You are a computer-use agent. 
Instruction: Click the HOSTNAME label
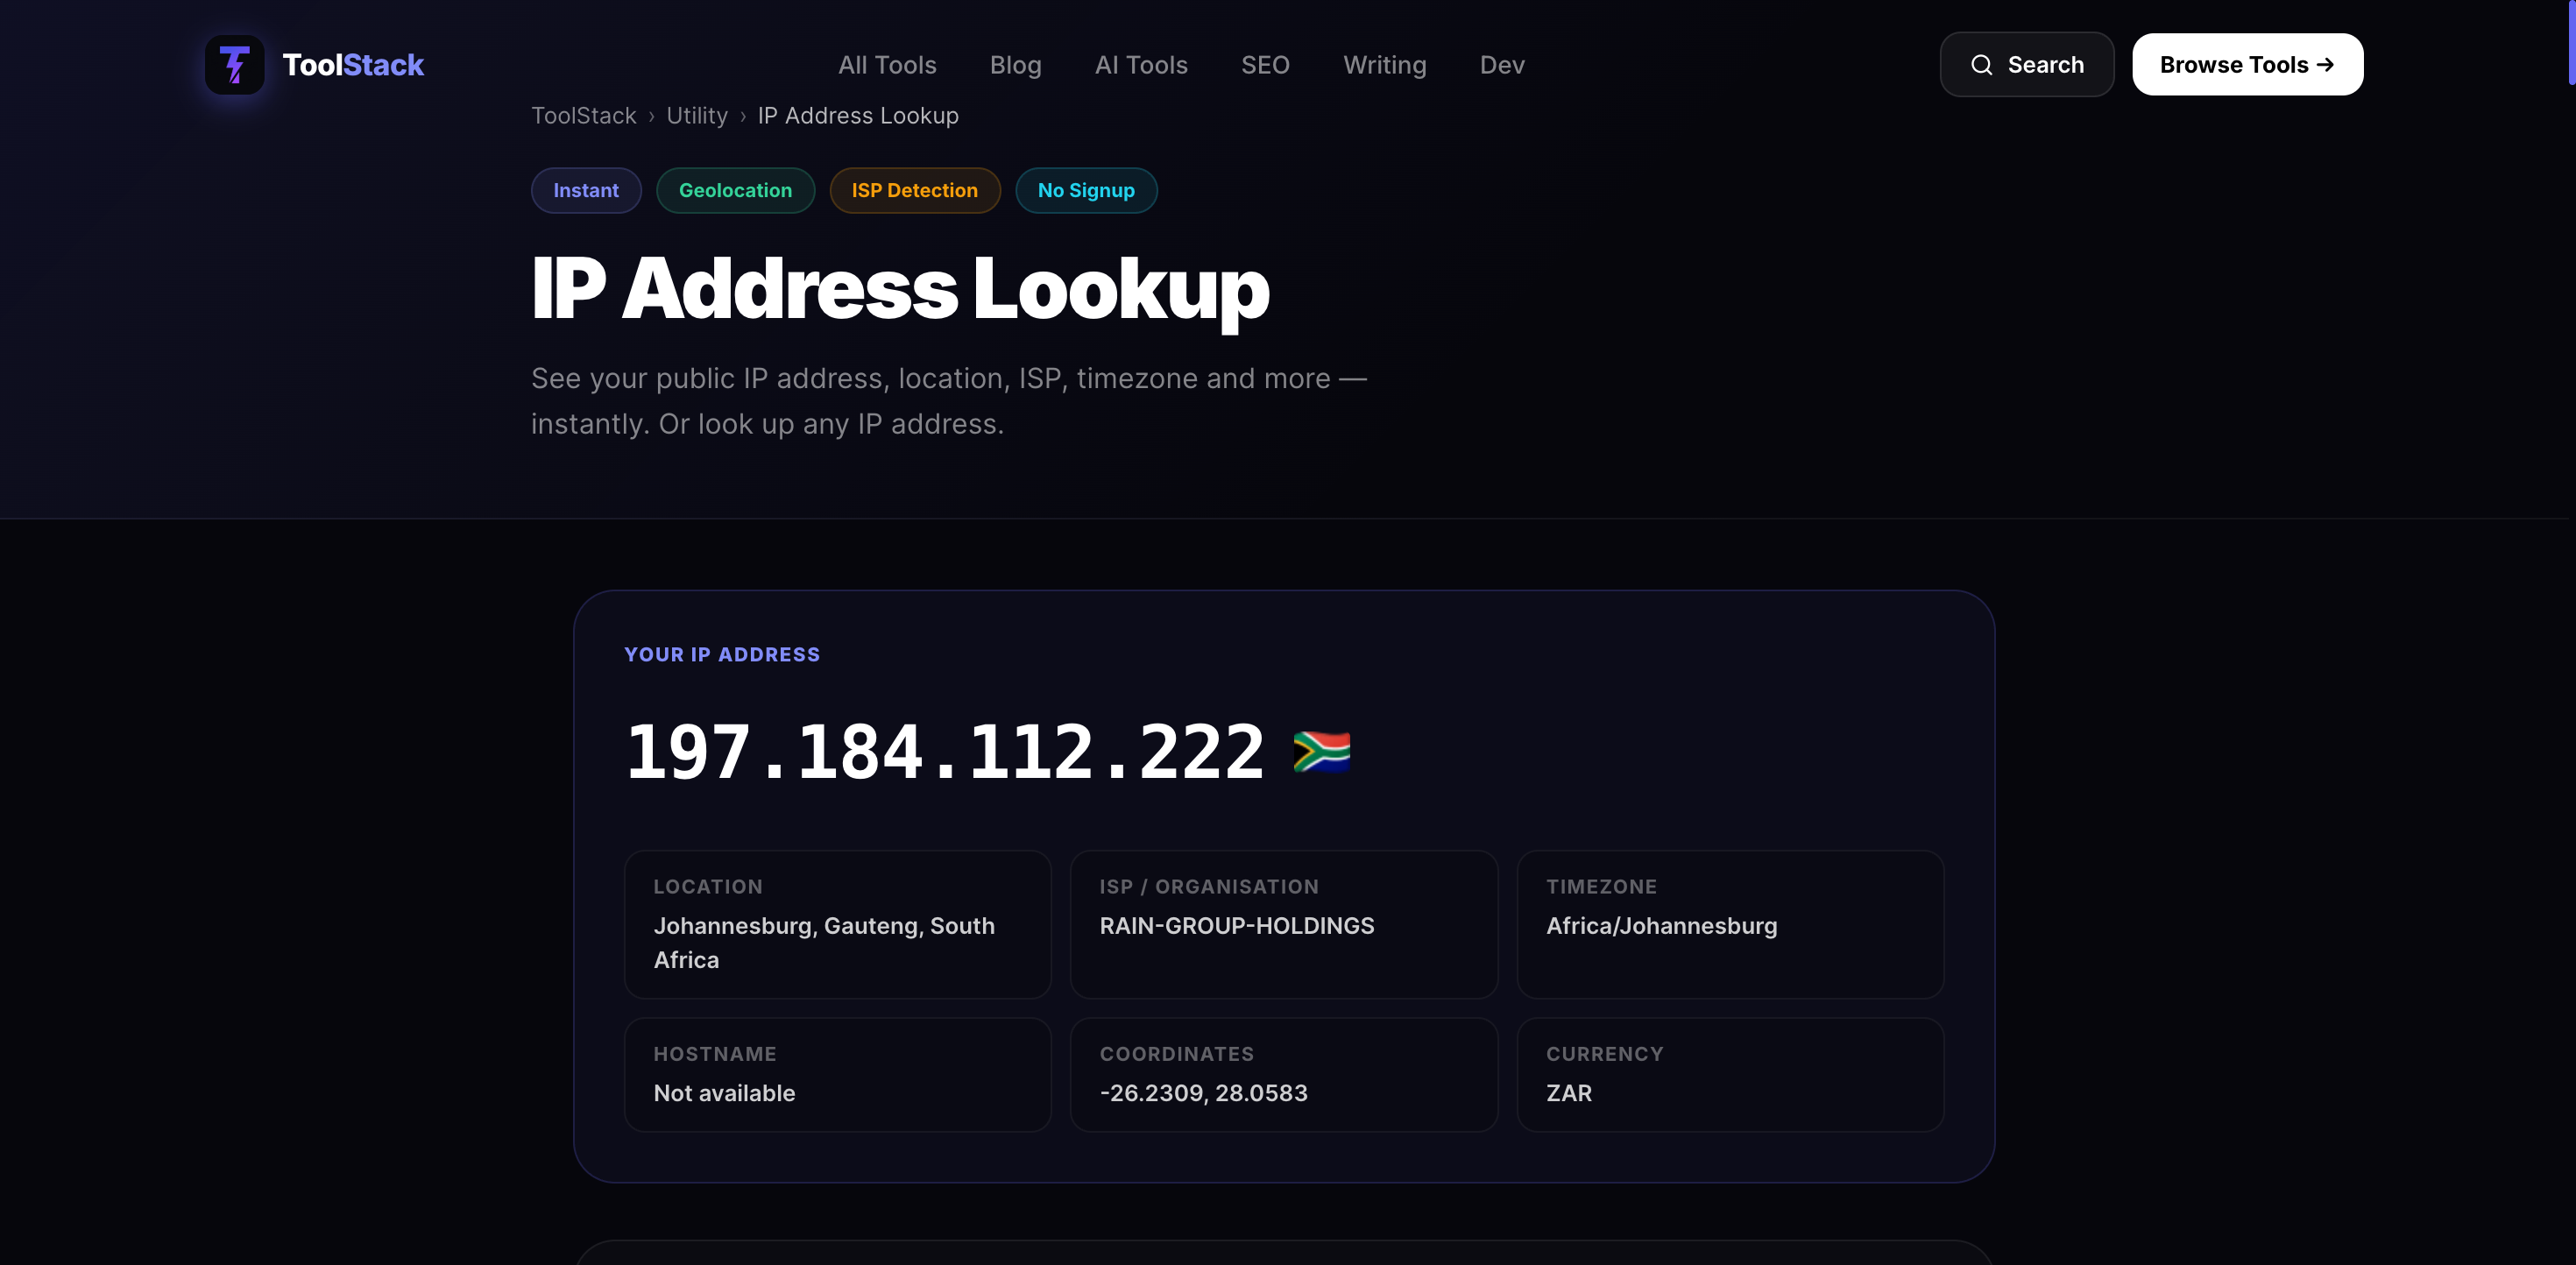[715, 1054]
